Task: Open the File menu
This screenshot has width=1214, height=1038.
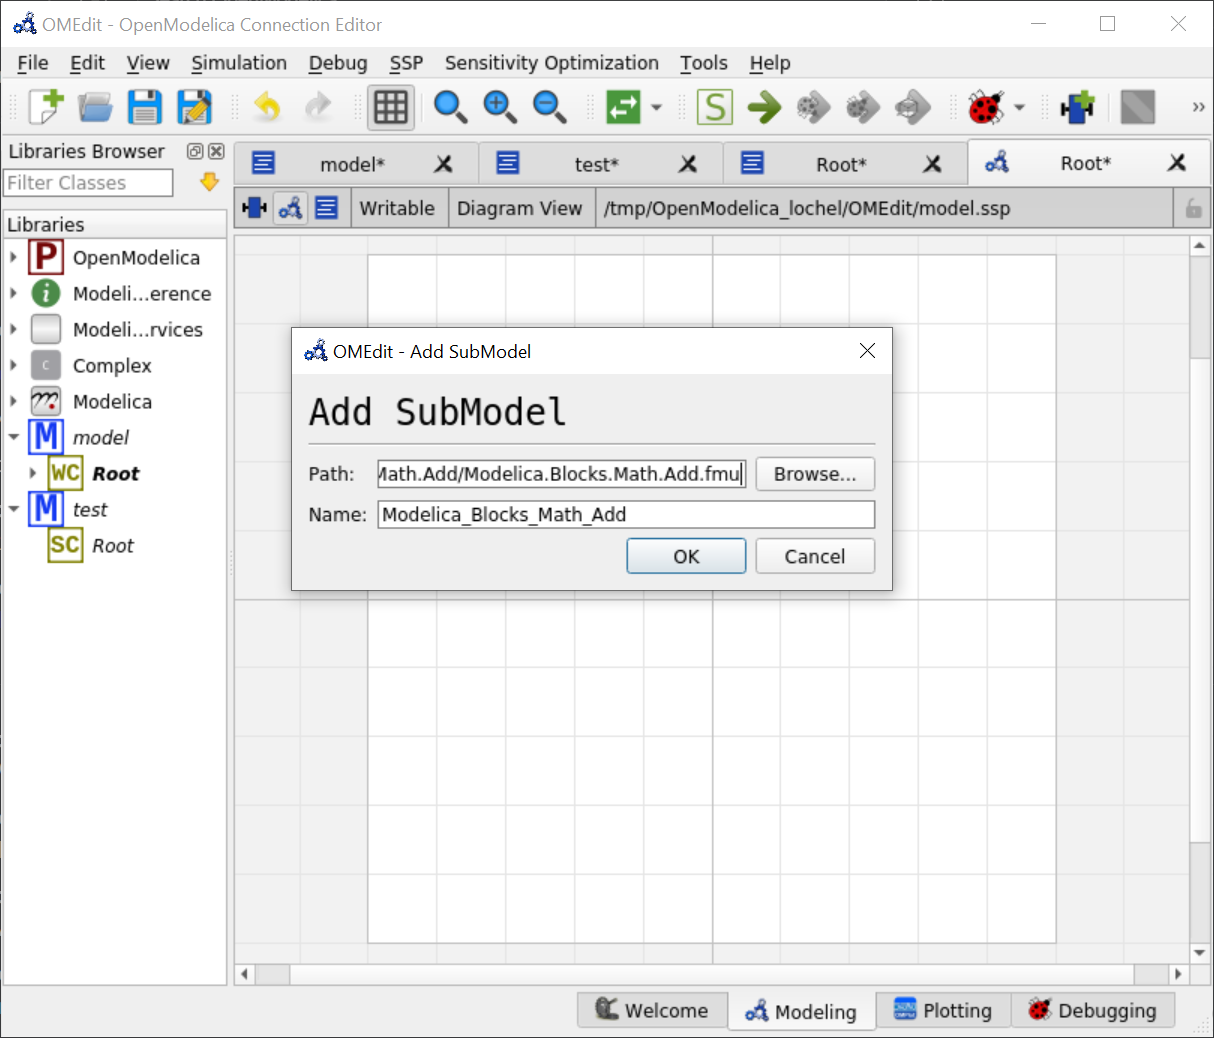Action: click(33, 63)
